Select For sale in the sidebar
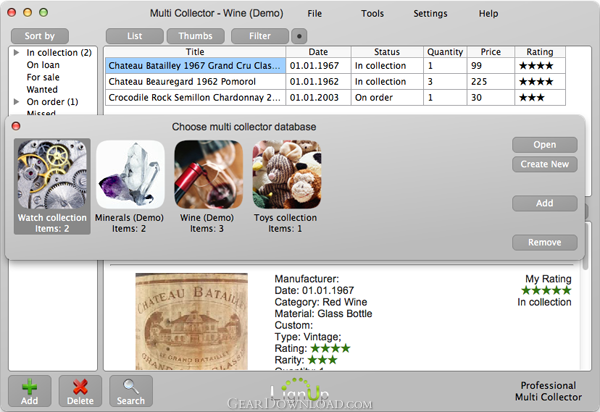 tap(43, 77)
